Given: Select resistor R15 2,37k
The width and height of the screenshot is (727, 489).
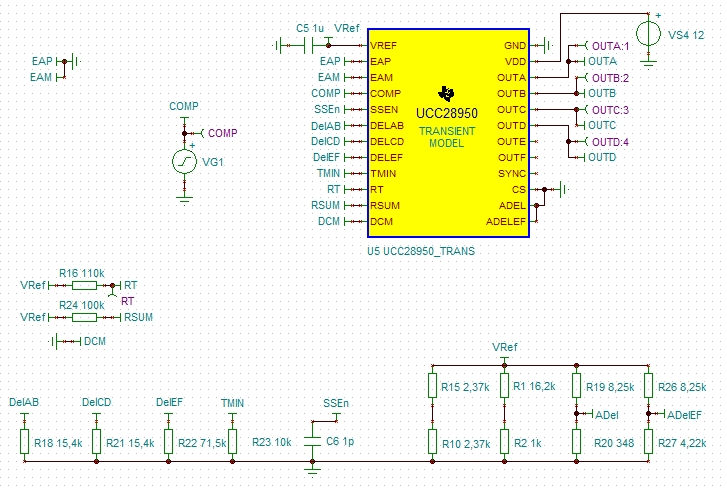Looking at the screenshot, I should click(x=432, y=386).
